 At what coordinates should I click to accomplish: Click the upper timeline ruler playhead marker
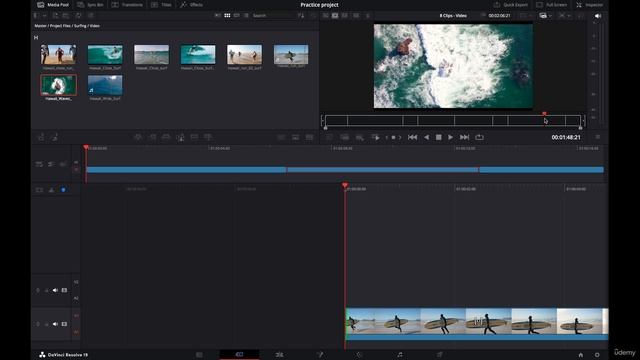click(86, 147)
